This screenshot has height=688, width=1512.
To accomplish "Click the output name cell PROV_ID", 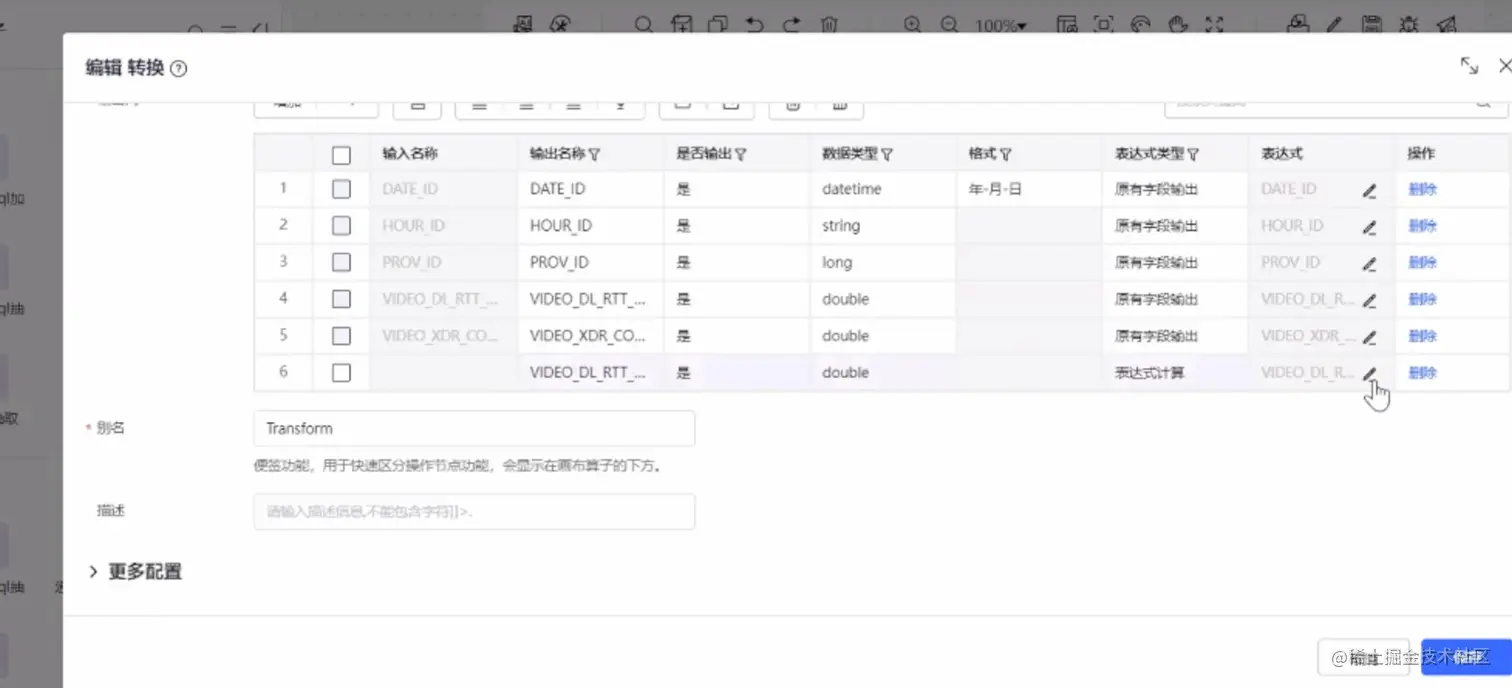I will [x=591, y=262].
